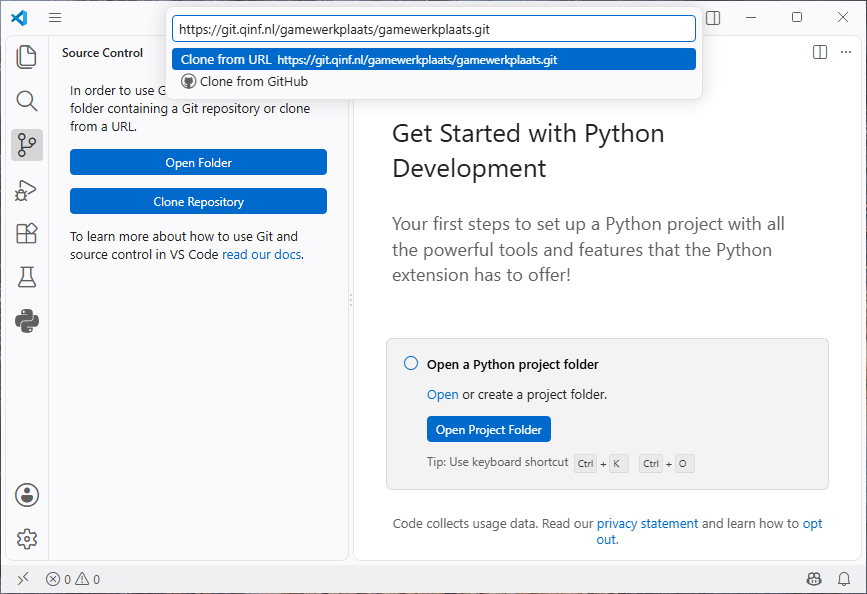Screen dimensions: 867x594
Task: Open the remote window status bar icon
Action: pyautogui.click(x=23, y=579)
